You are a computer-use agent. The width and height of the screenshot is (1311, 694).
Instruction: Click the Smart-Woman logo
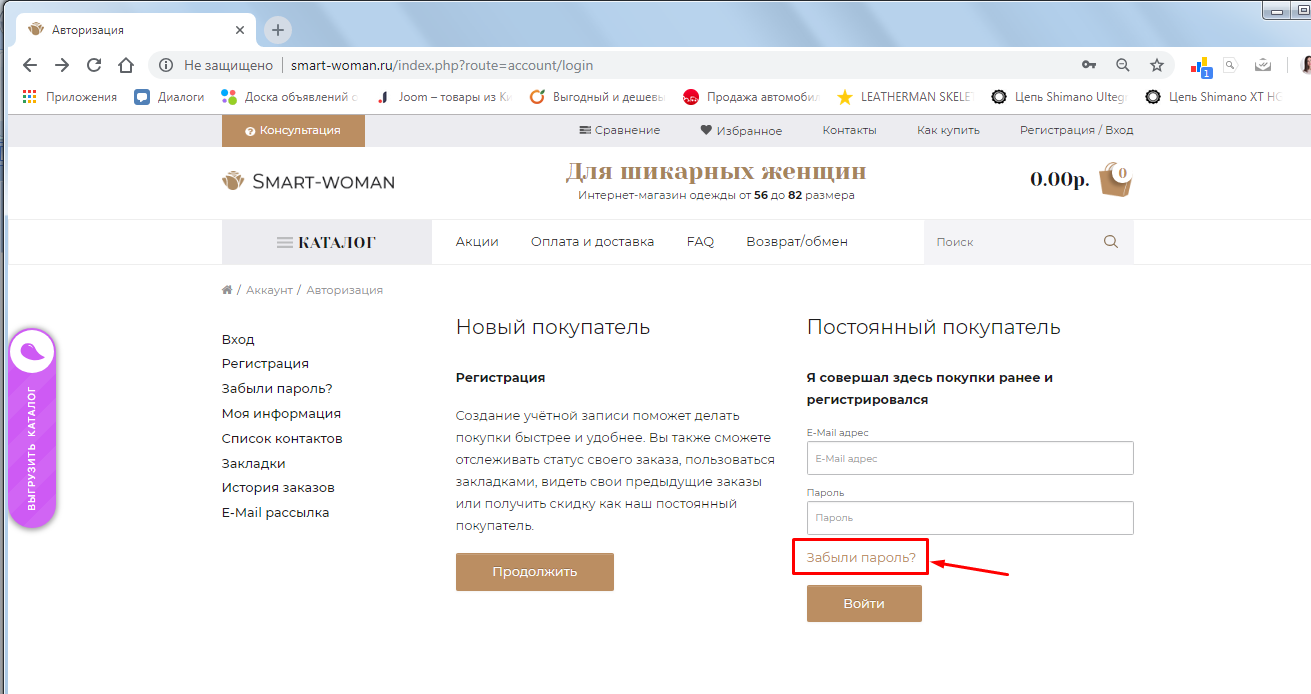pos(308,181)
